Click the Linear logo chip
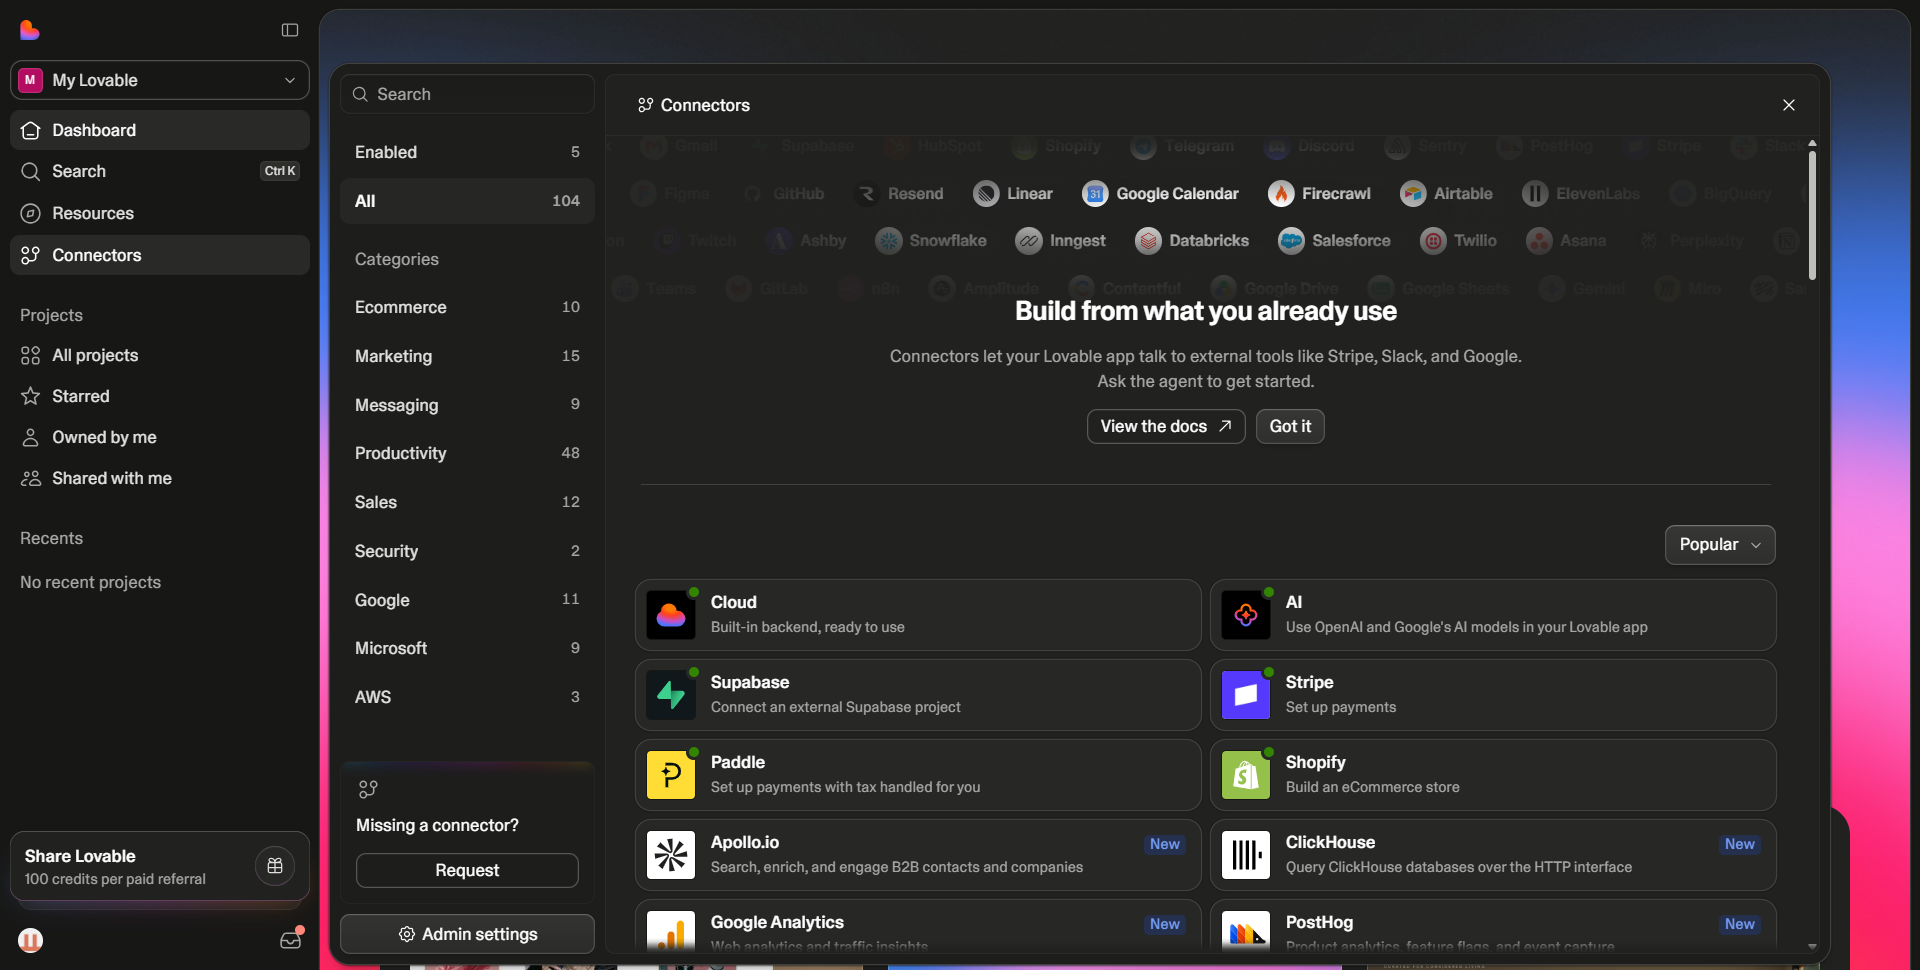The image size is (1920, 970). coord(1013,194)
